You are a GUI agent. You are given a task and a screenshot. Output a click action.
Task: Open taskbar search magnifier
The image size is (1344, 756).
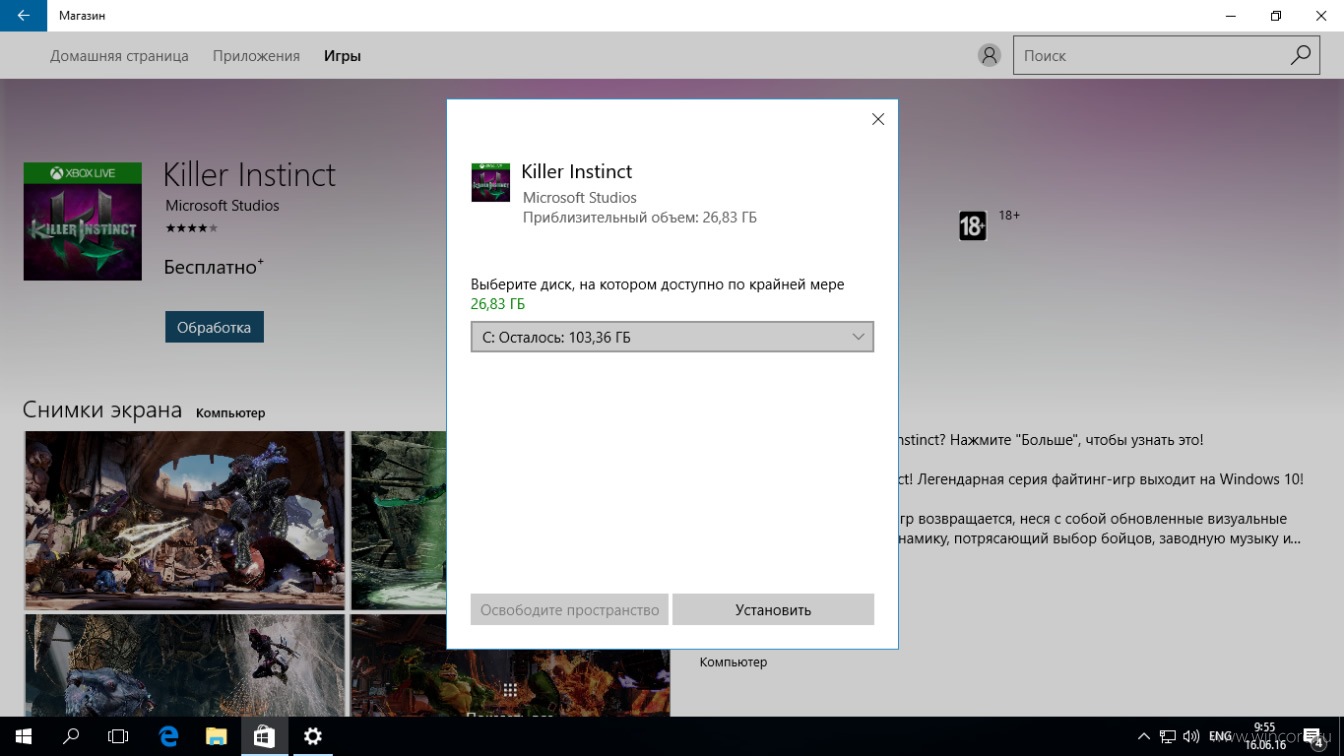(71, 737)
